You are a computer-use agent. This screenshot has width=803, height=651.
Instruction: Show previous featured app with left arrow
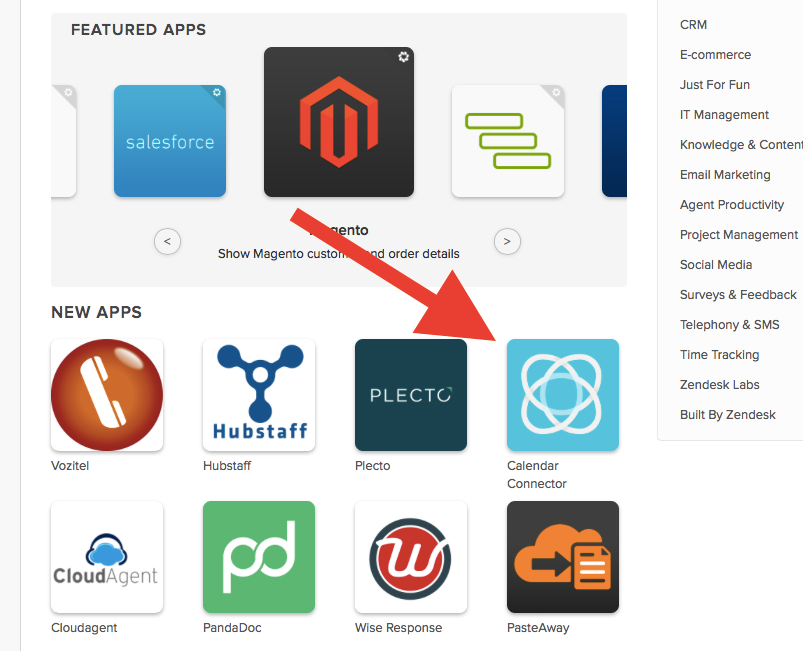point(167,241)
